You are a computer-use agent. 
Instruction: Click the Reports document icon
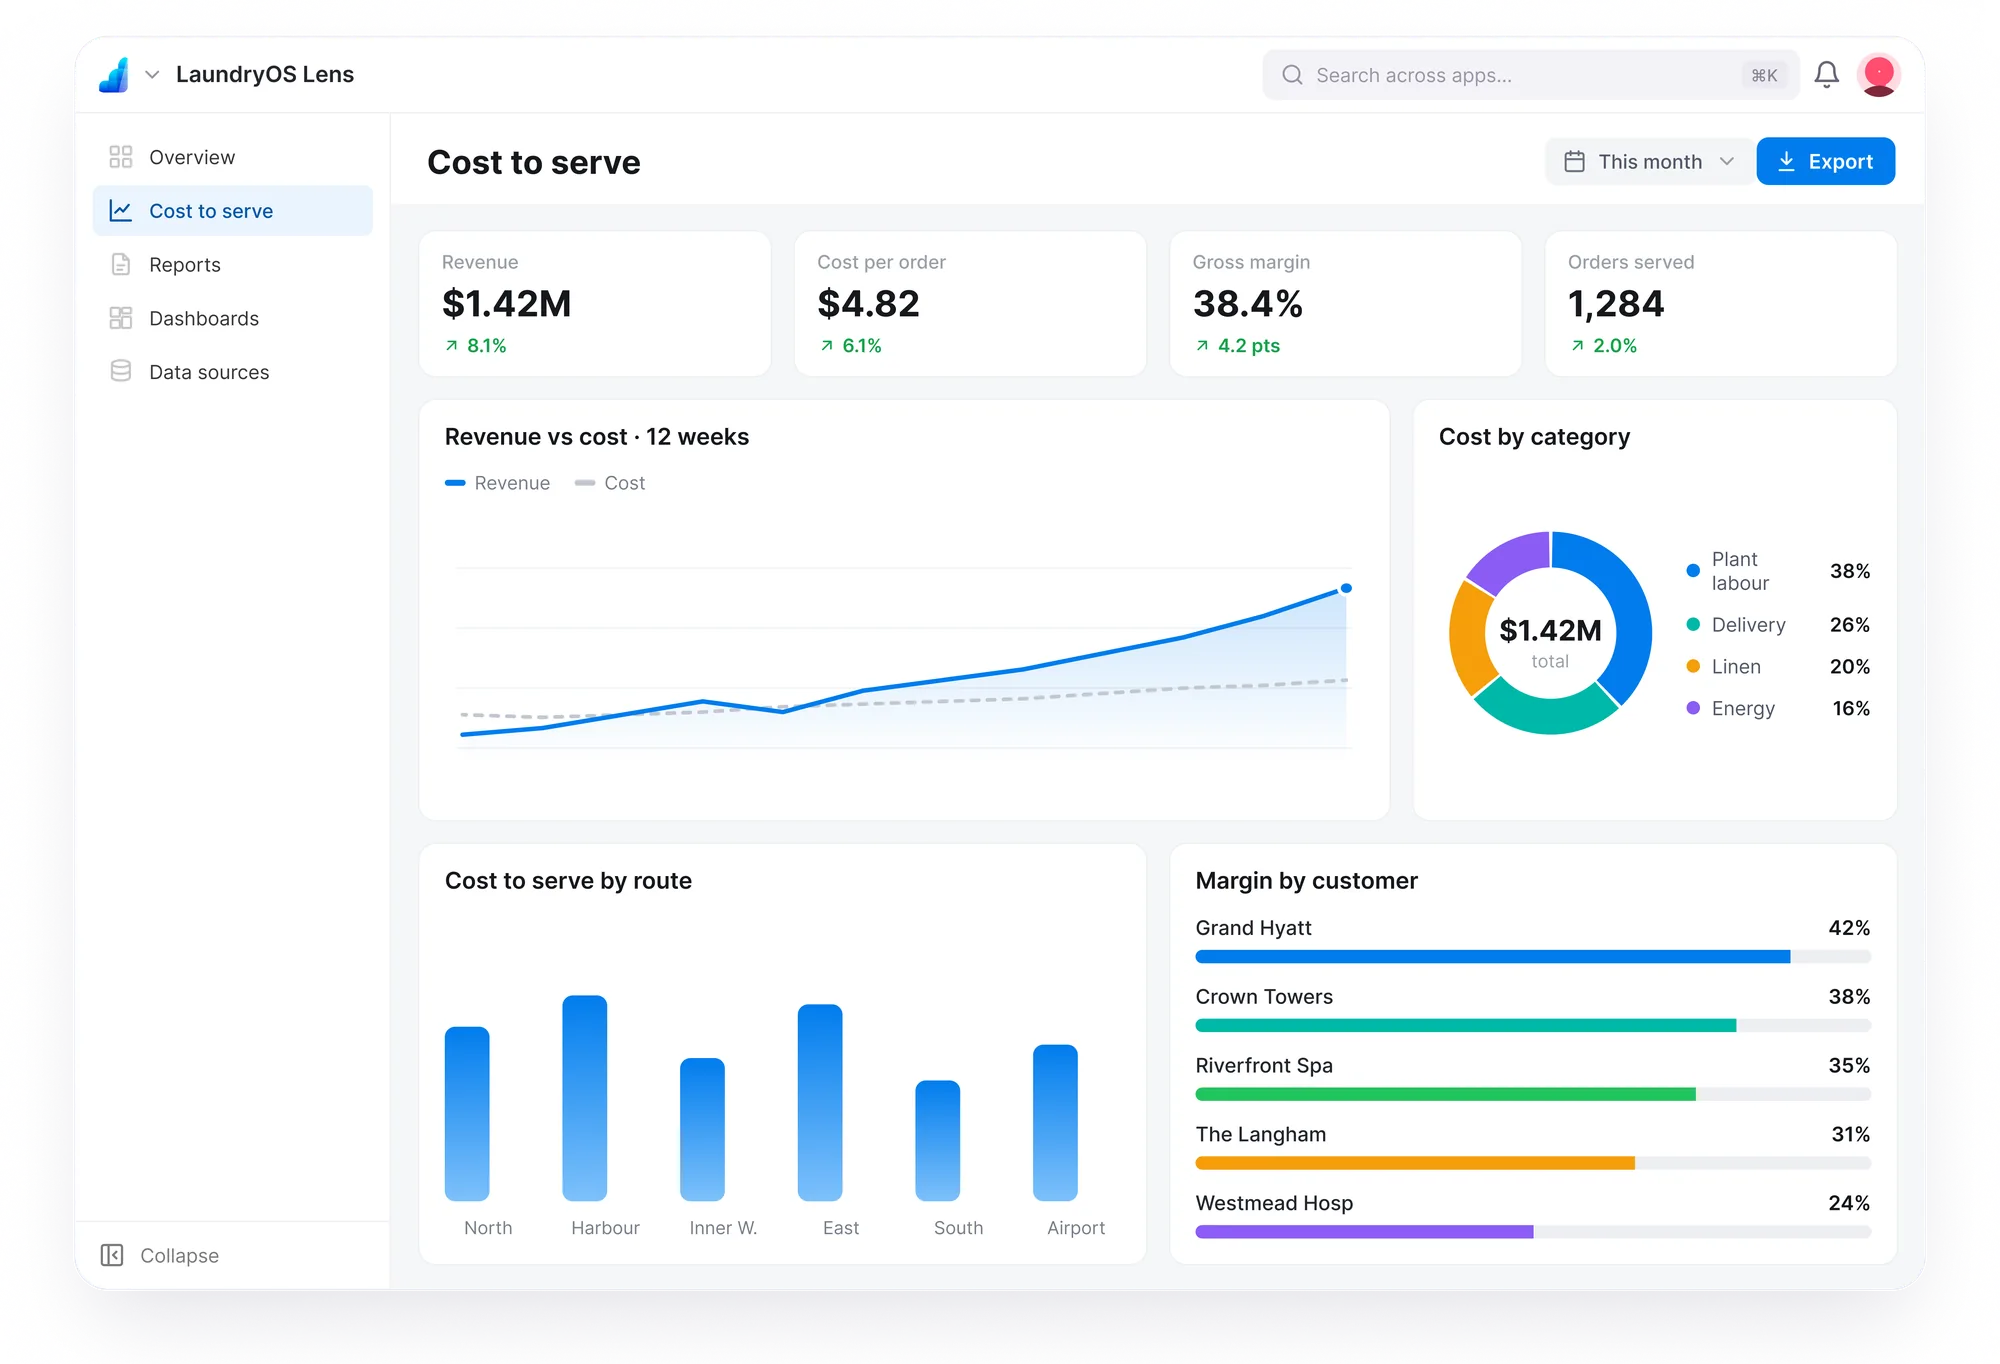click(120, 264)
